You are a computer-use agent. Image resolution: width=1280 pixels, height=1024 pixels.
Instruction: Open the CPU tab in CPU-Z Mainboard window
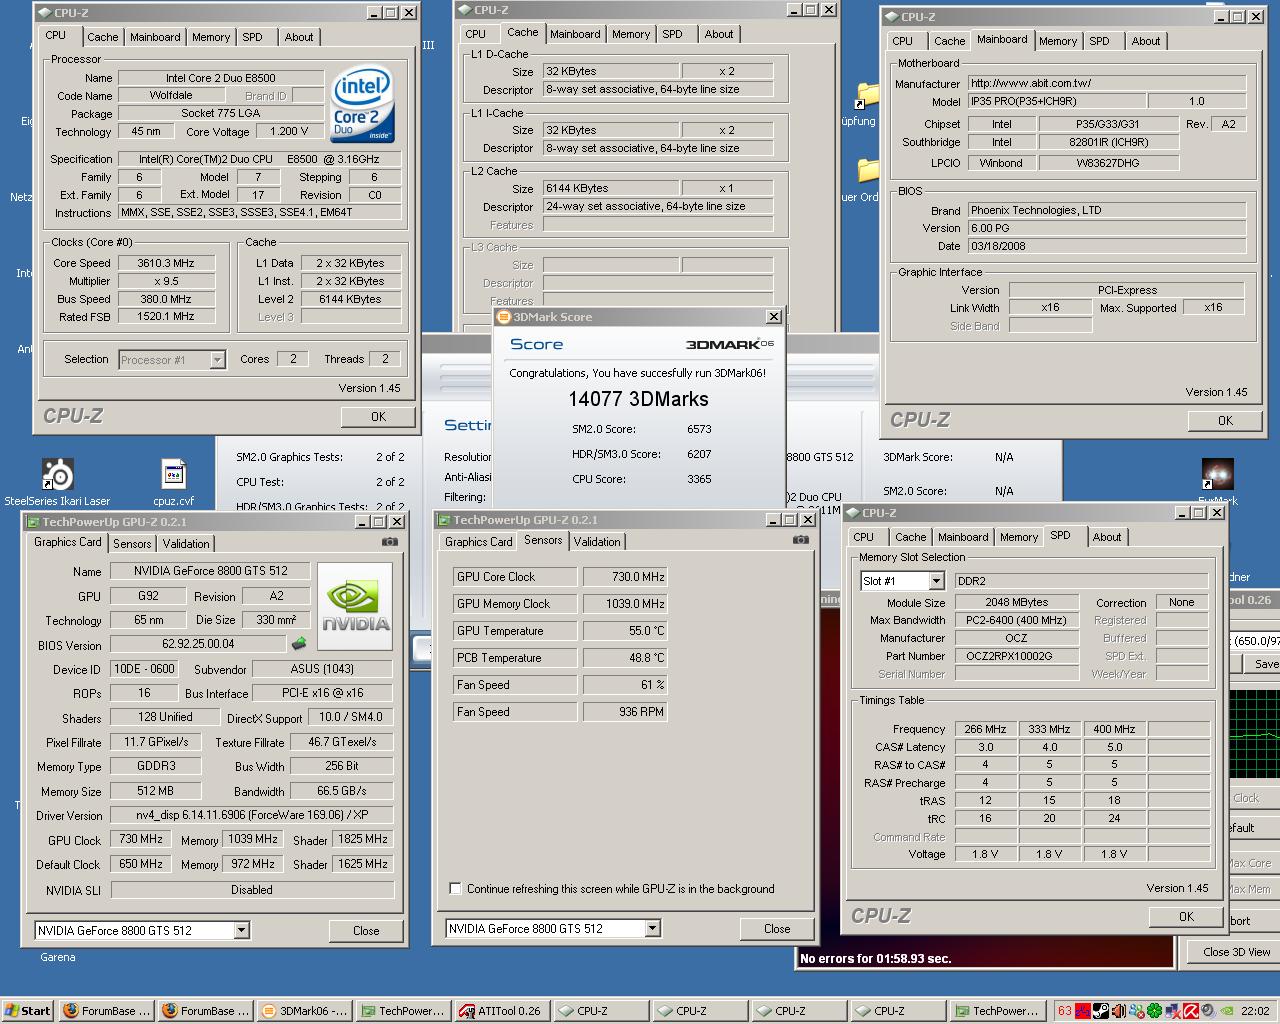[903, 41]
